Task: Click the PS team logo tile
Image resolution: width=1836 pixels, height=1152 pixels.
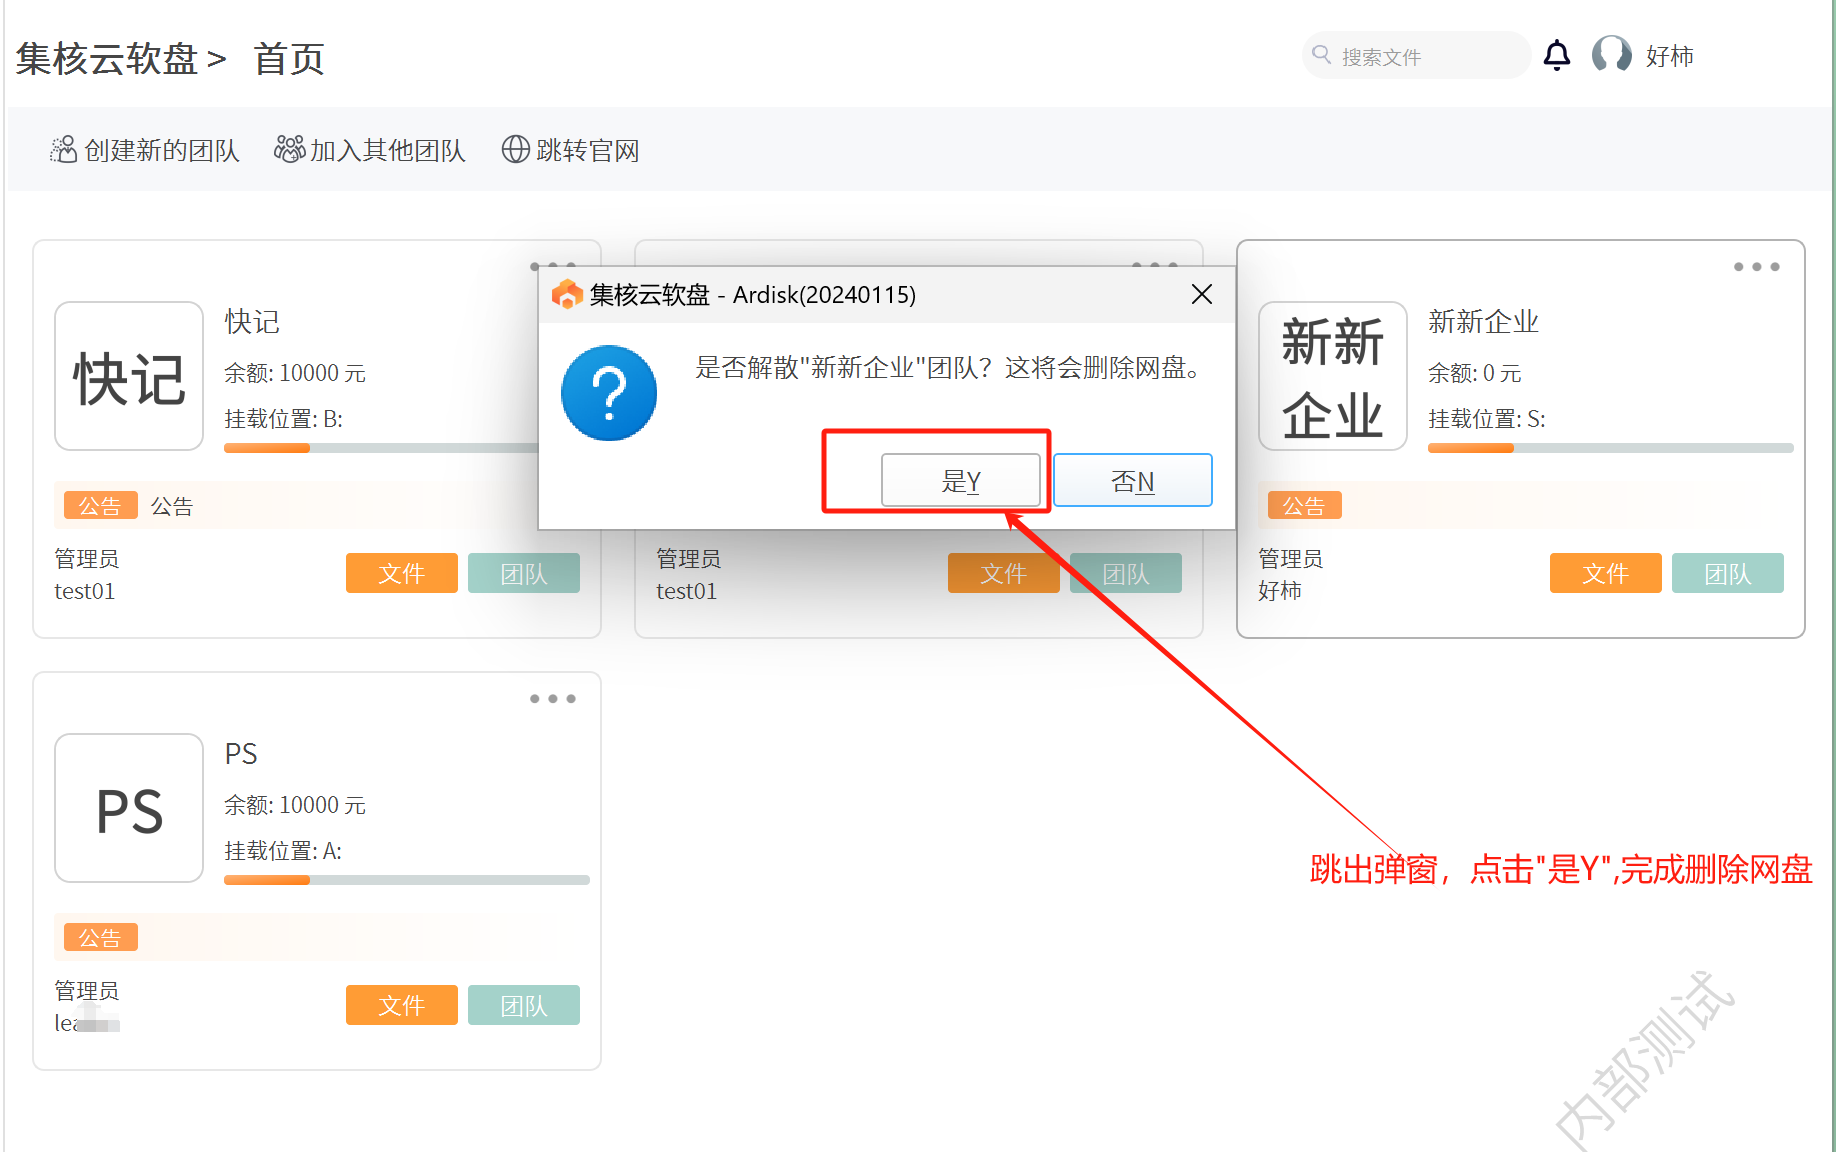Action: click(129, 808)
